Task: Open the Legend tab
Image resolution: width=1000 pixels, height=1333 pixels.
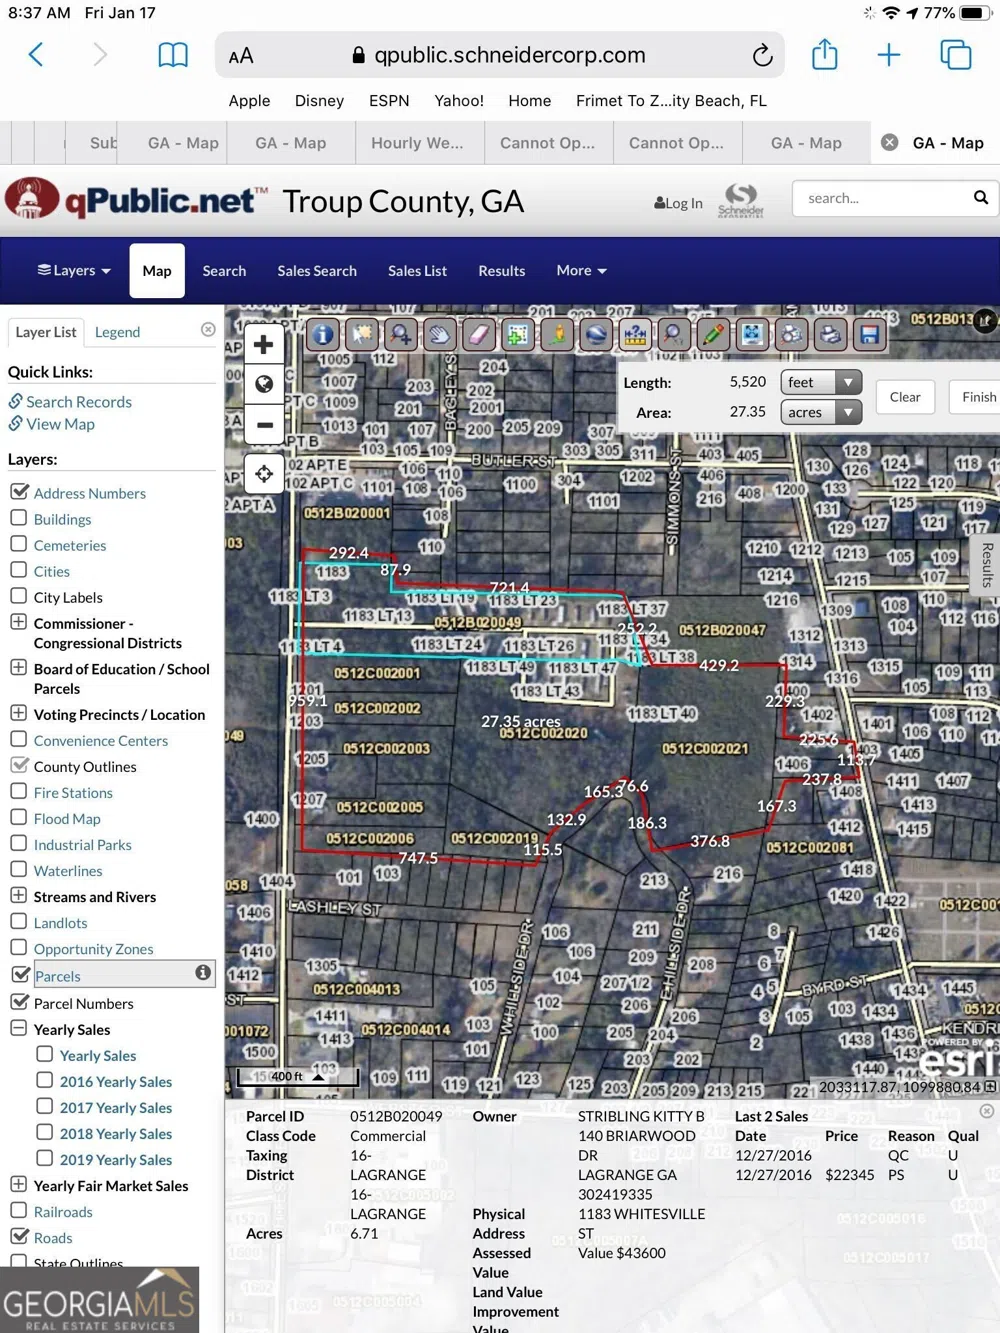Action: pyautogui.click(x=117, y=332)
